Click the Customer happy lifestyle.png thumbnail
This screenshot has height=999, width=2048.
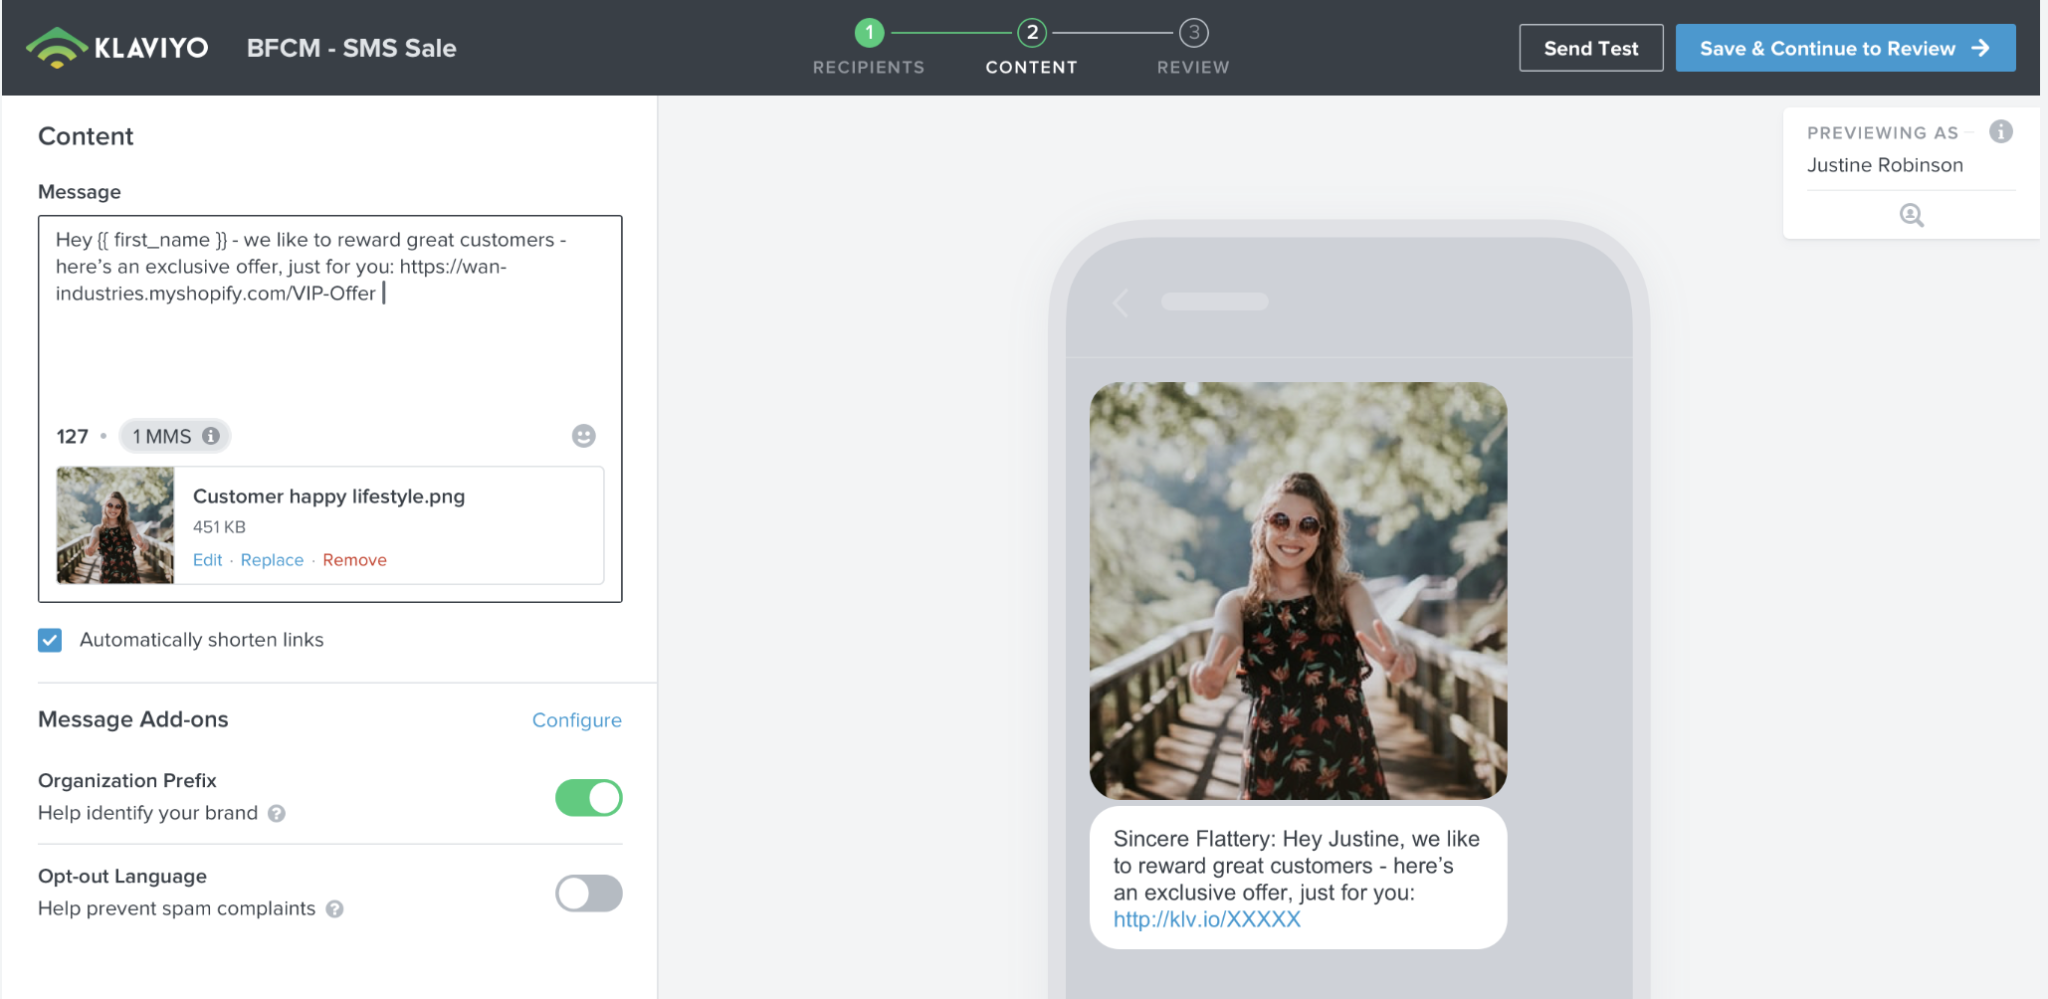coord(115,524)
